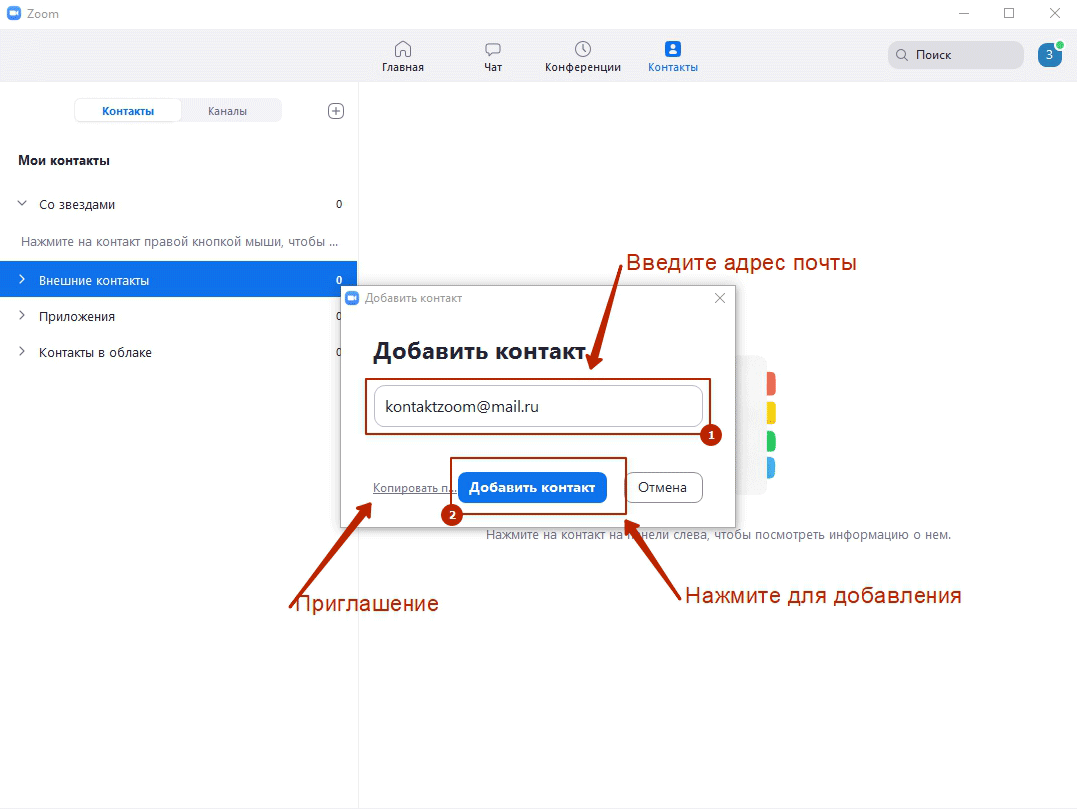The width and height of the screenshot is (1077, 809).
Task: Click the magnifier icon in the search box
Action: click(x=902, y=55)
